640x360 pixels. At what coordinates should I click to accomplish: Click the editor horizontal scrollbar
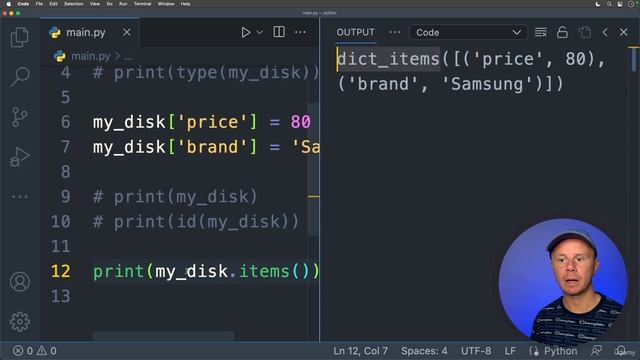click(x=163, y=336)
